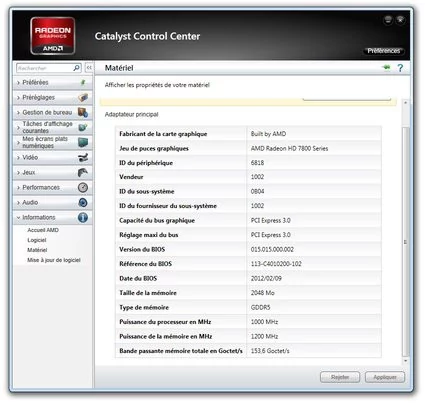Open help with the question mark icon
The width and height of the screenshot is (425, 403).
tap(400, 68)
